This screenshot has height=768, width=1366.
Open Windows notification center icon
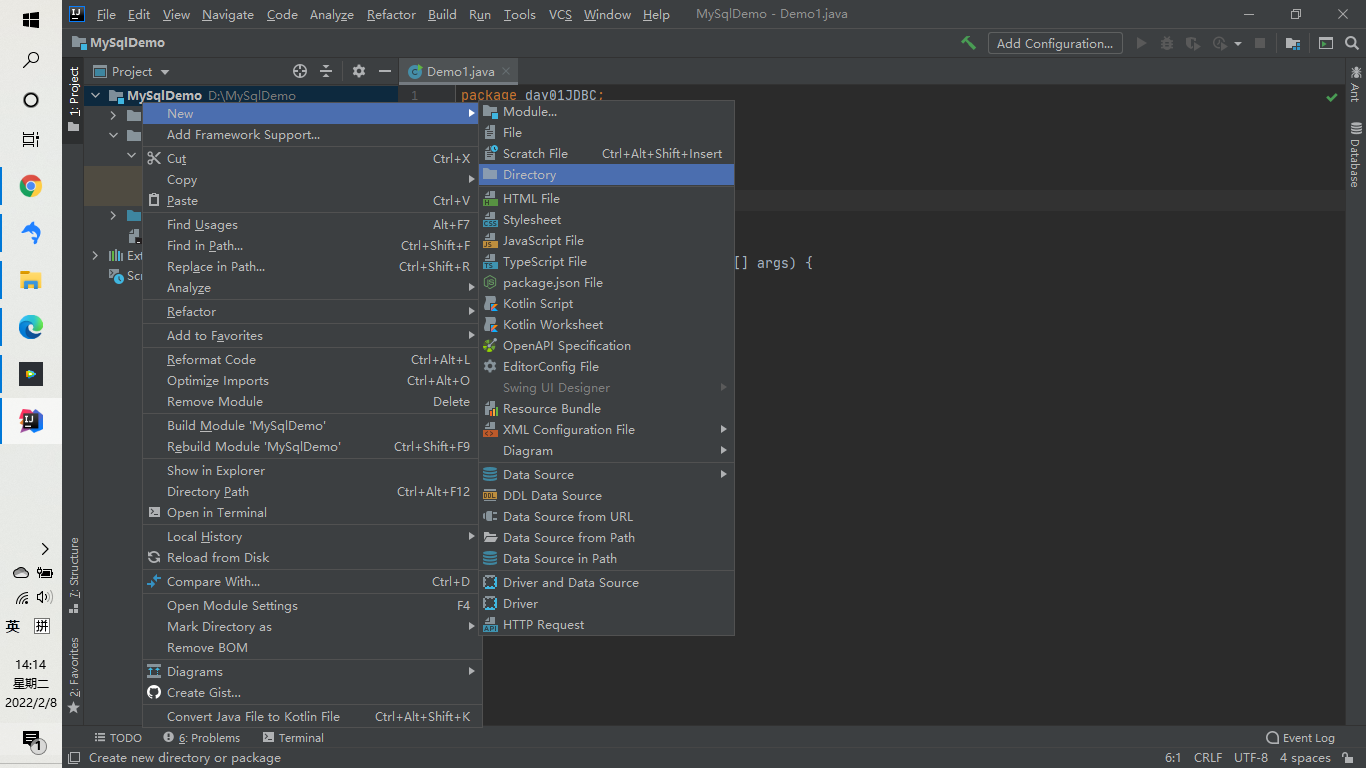coord(33,741)
